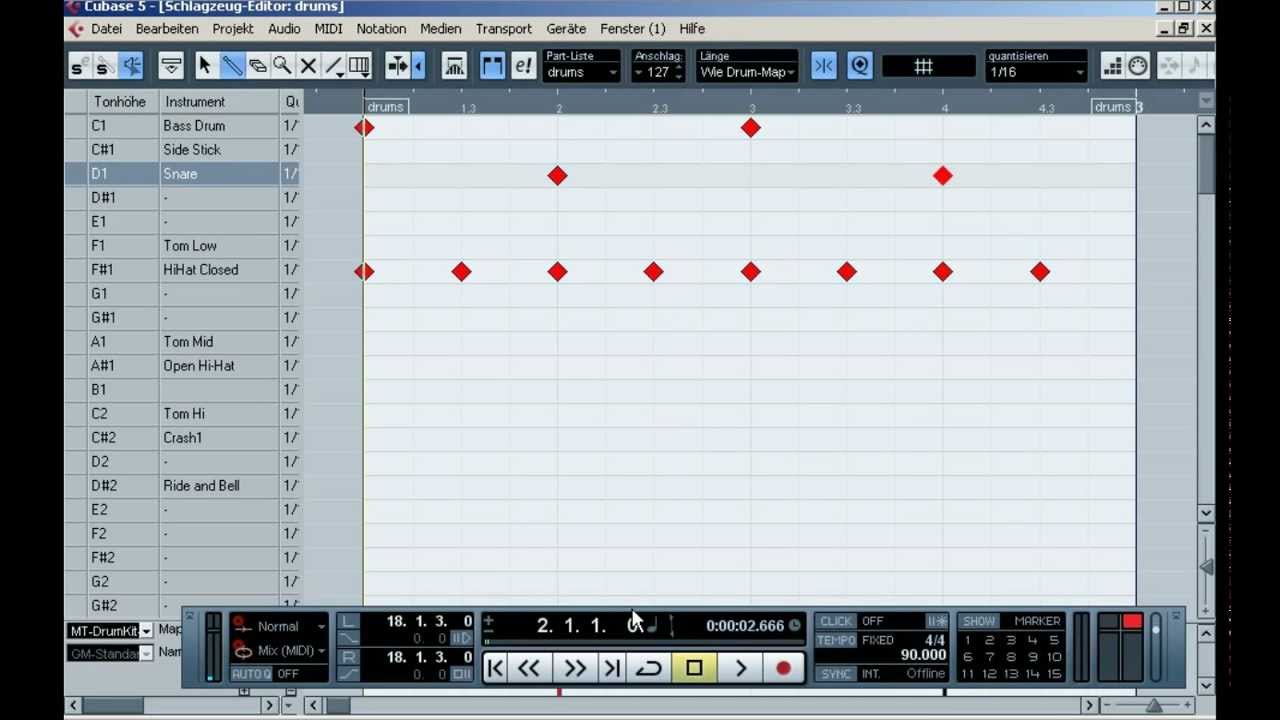Open the Geräte menu

click(x=566, y=29)
